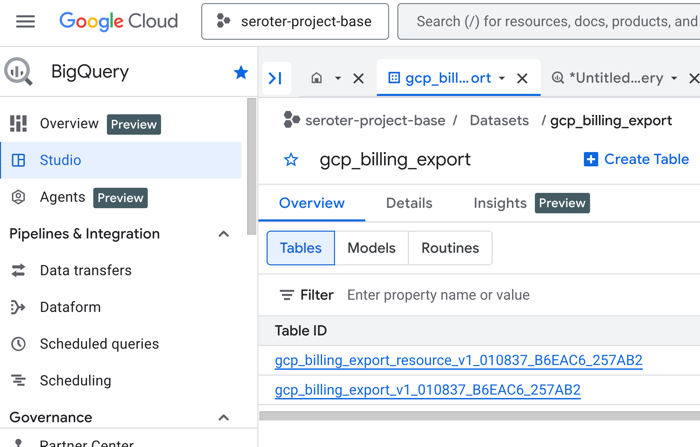Select the Routines toggle button
The image size is (700, 447).
(x=450, y=248)
